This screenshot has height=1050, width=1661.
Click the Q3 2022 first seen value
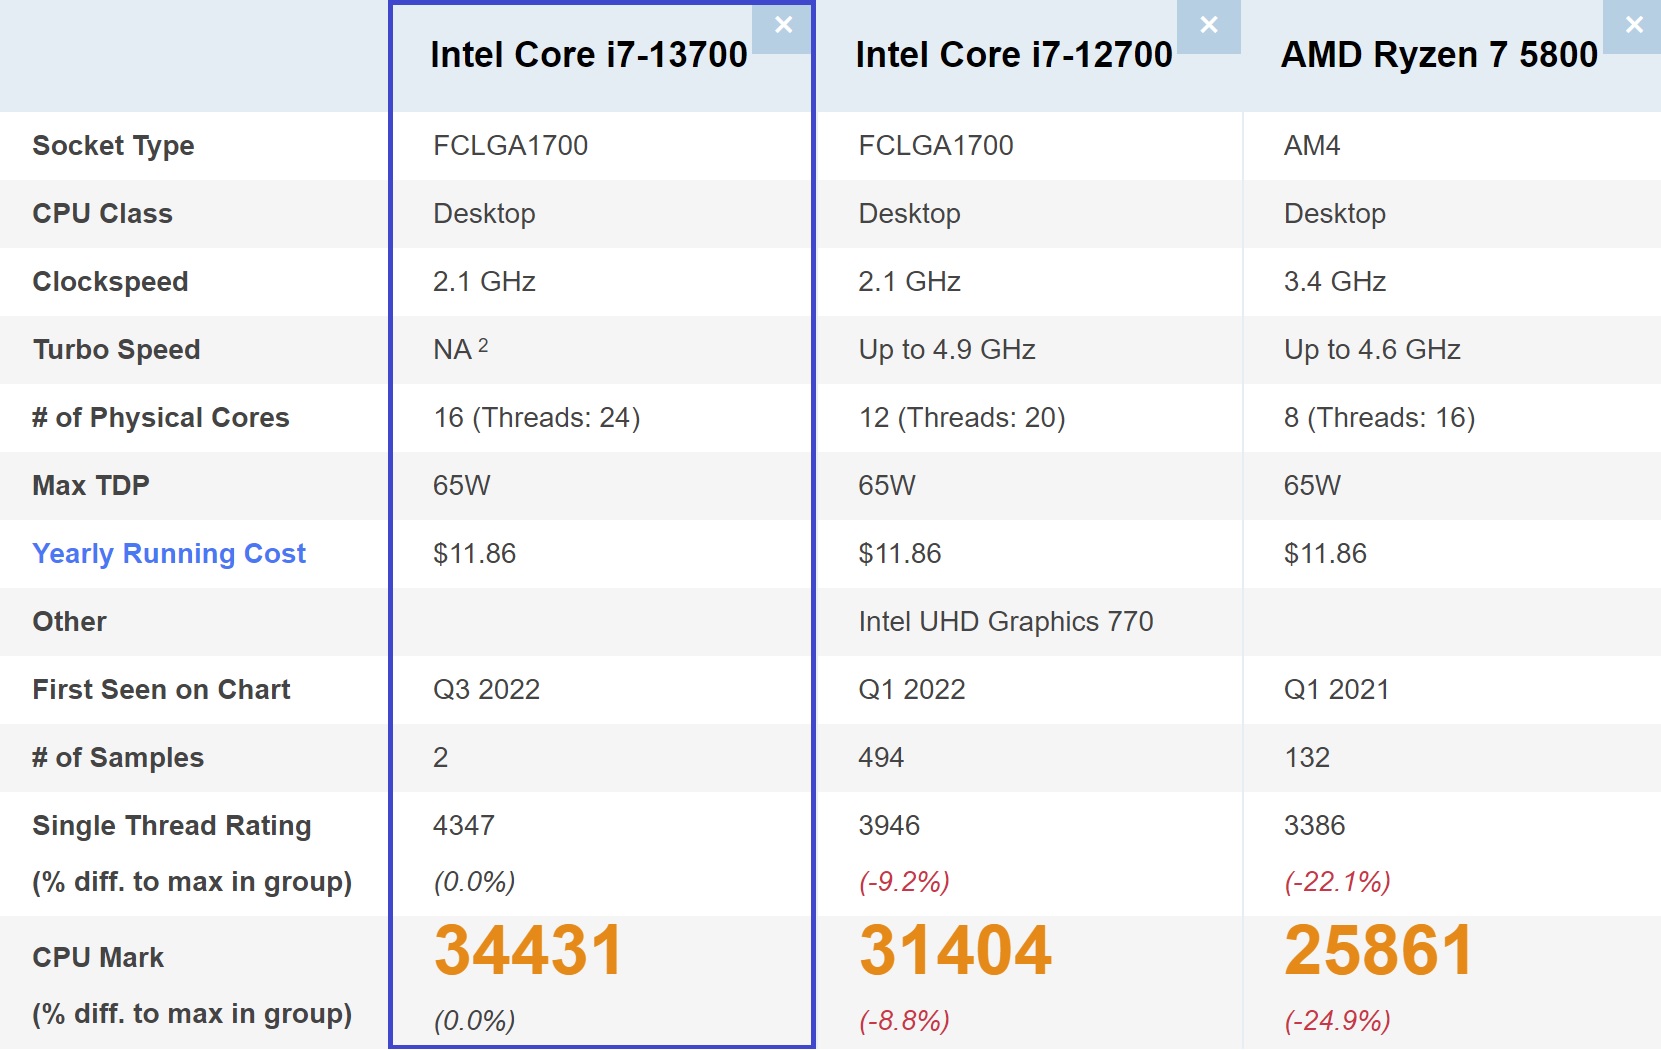pyautogui.click(x=486, y=690)
